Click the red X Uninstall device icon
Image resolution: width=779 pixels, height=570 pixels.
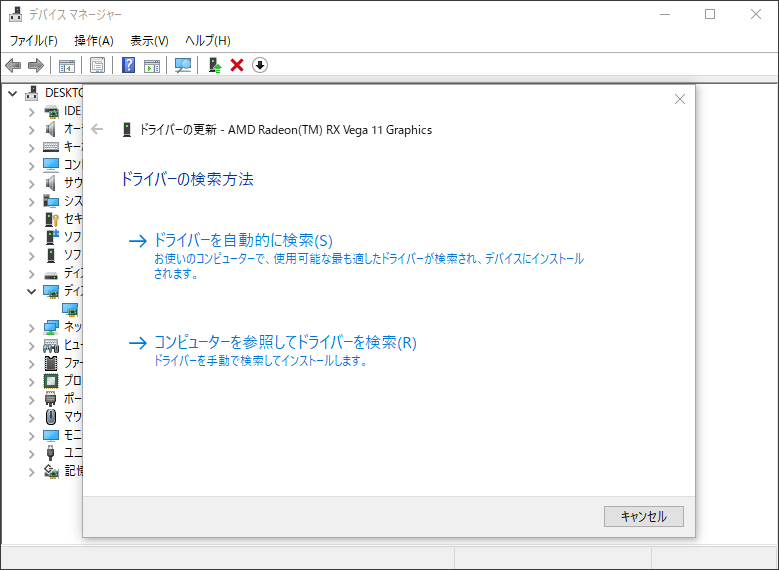pyautogui.click(x=237, y=65)
